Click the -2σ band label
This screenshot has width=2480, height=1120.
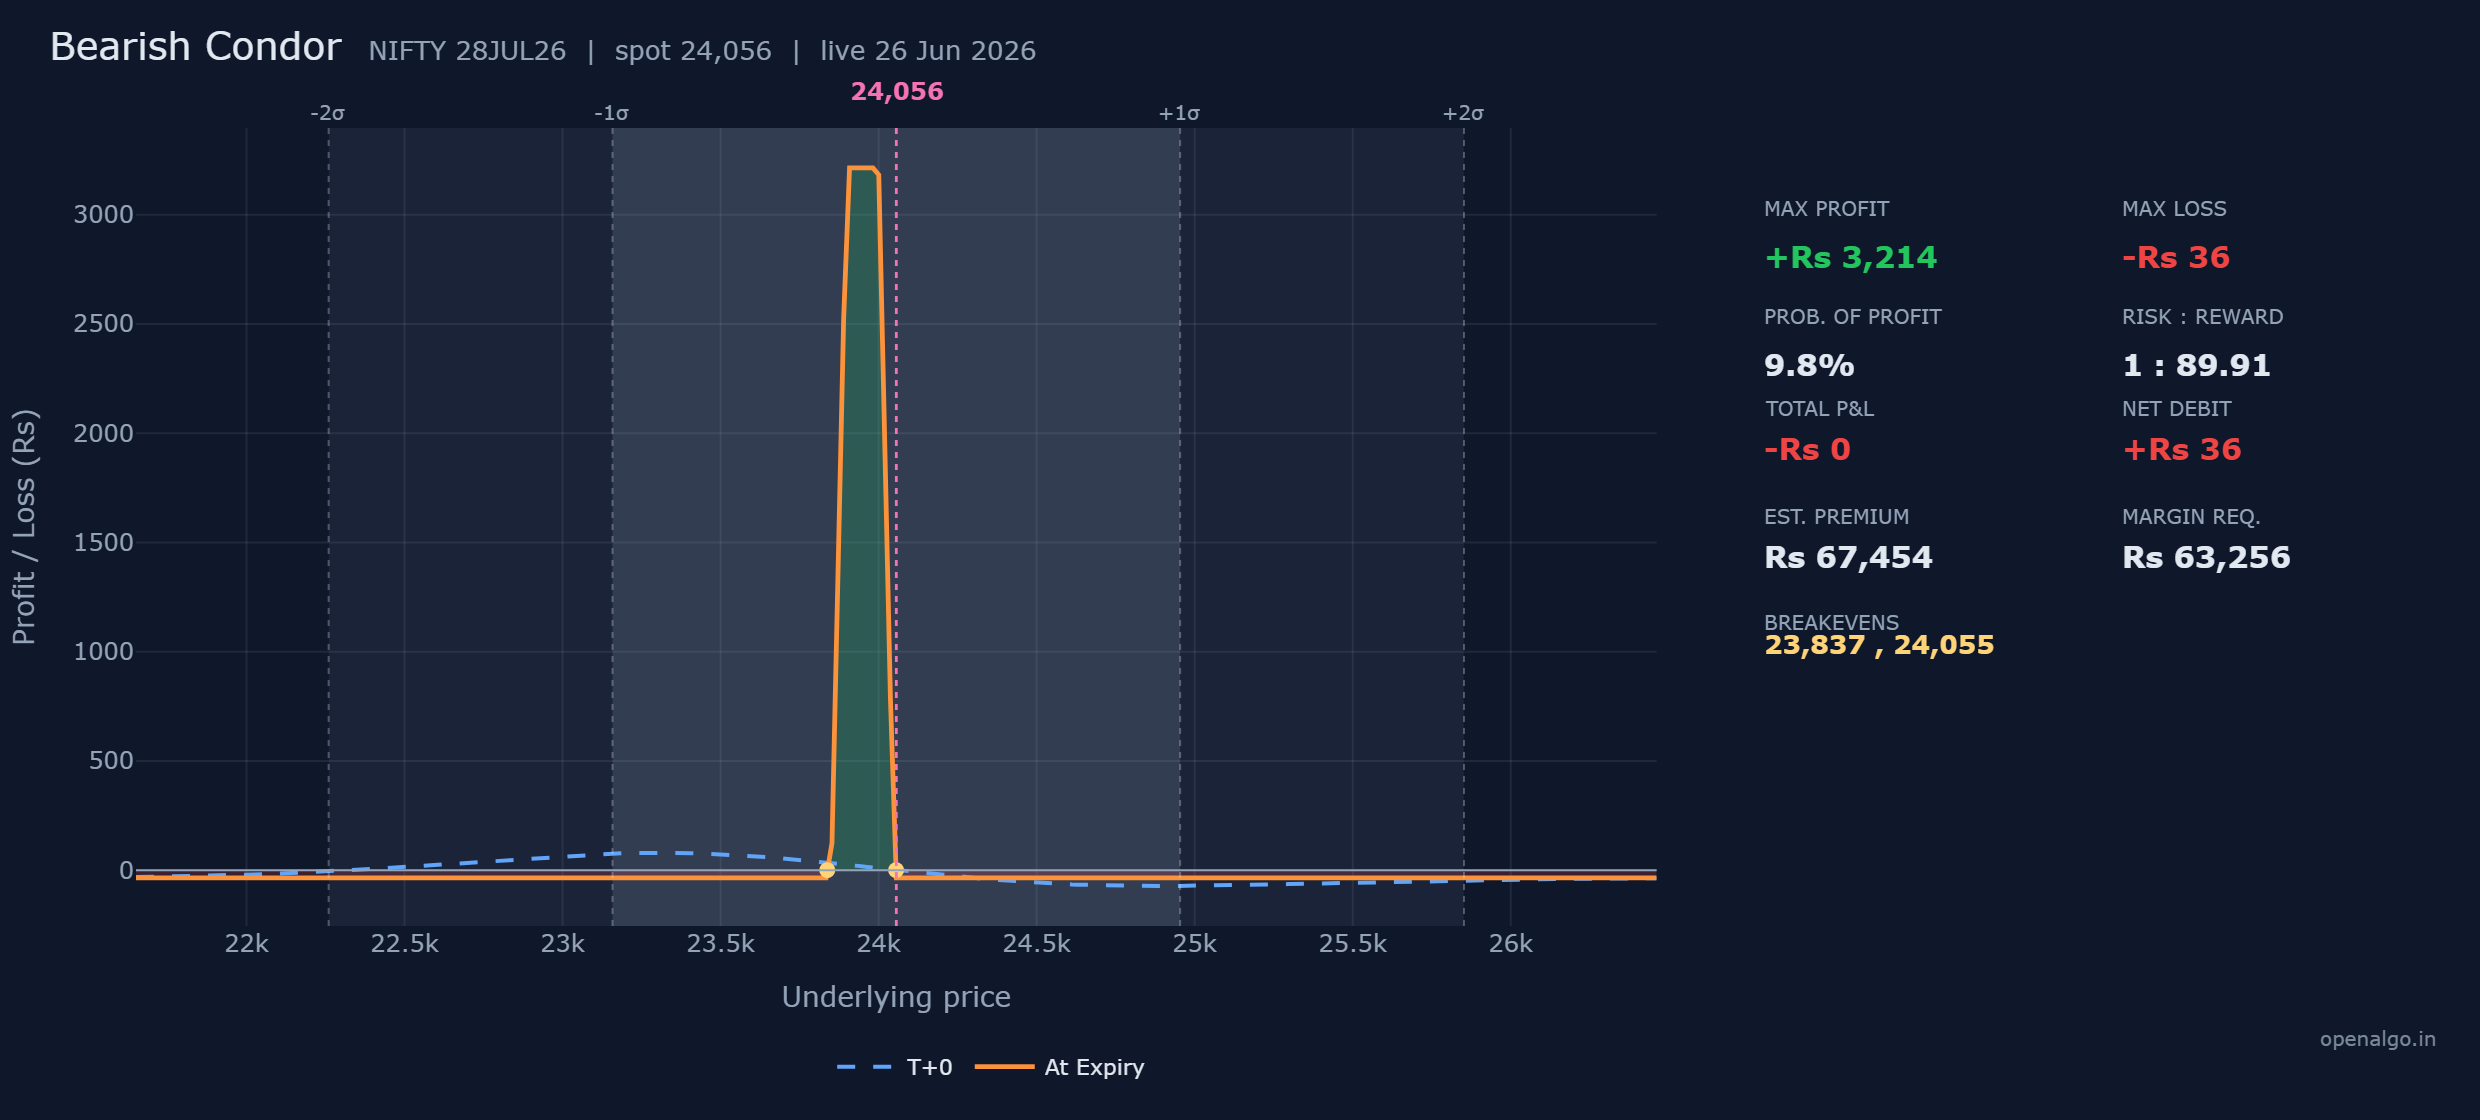327,113
